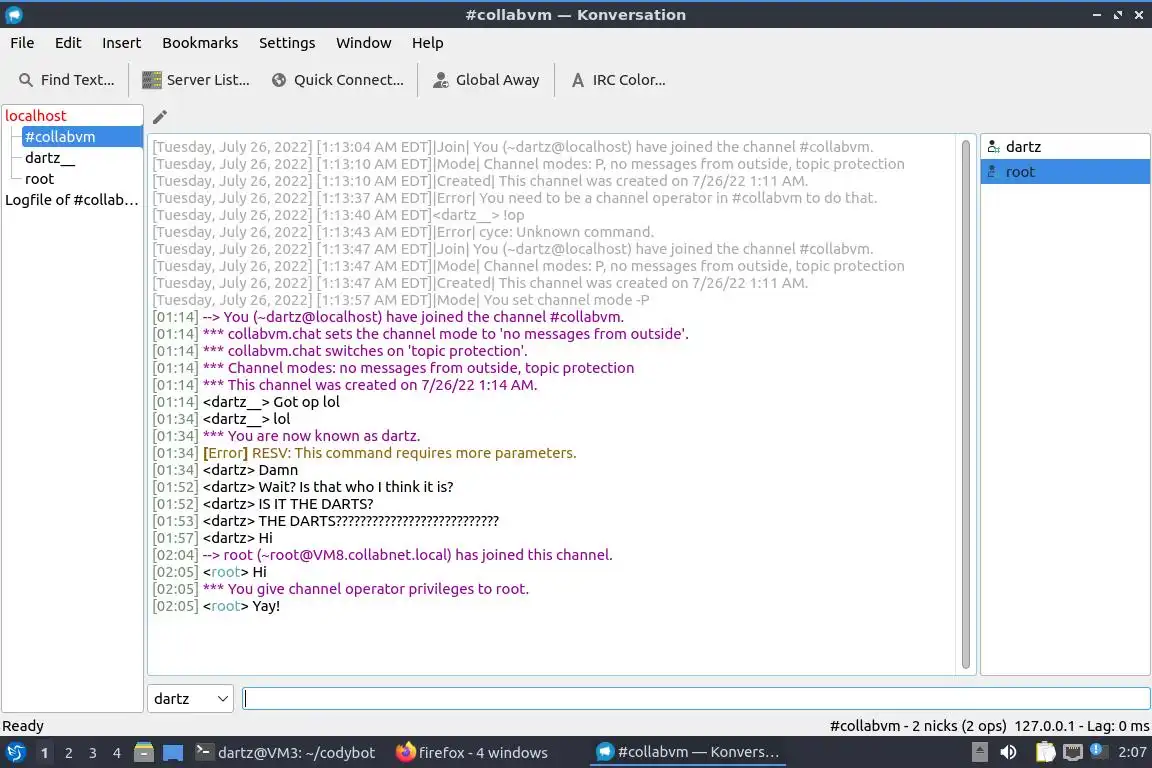The height and width of the screenshot is (768, 1152).
Task: Click the root user icon in nick list
Action: (992, 172)
